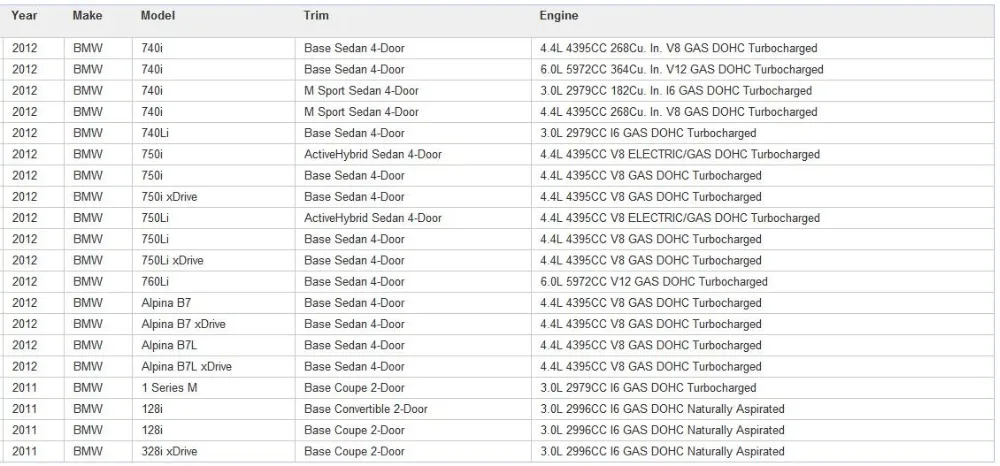Viewport: 1000px width, 466px height.
Task: Click the M Sport Sedan 4-Door 4.4L row trim
Action: point(413,112)
